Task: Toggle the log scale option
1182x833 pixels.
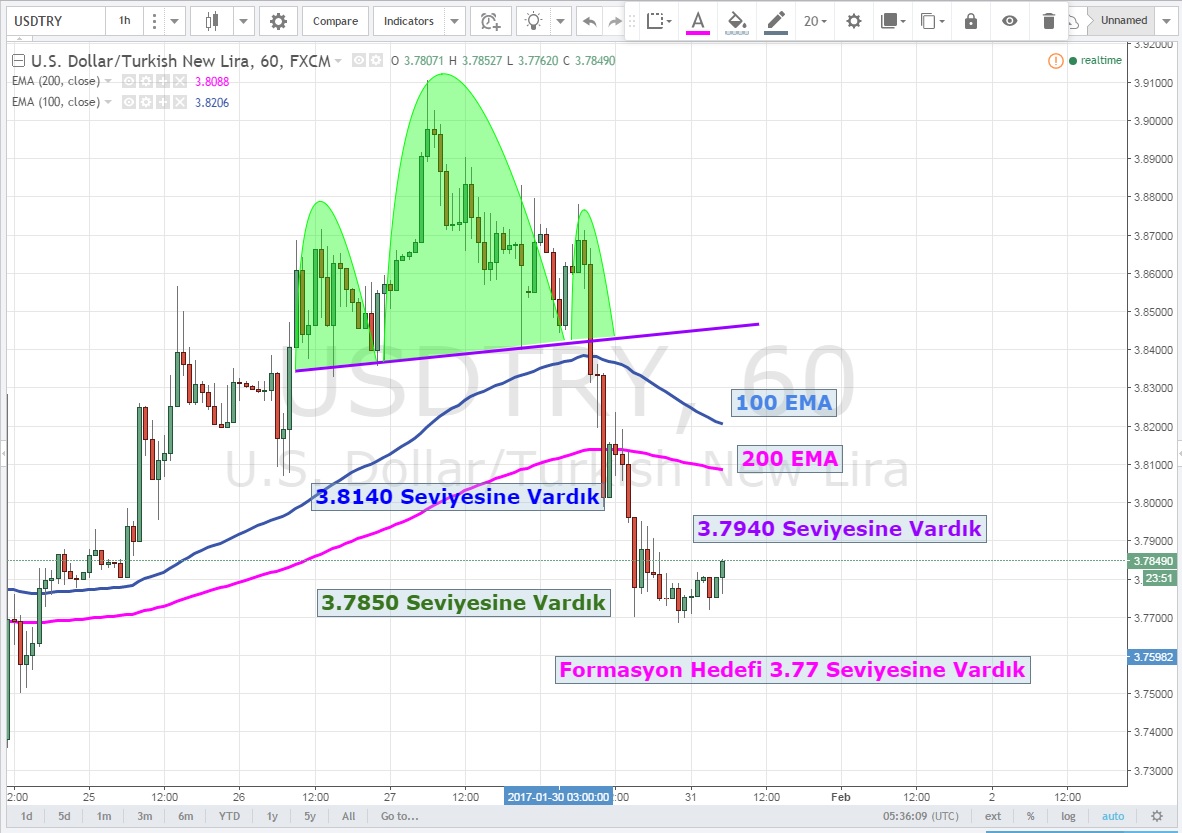Action: 1068,816
